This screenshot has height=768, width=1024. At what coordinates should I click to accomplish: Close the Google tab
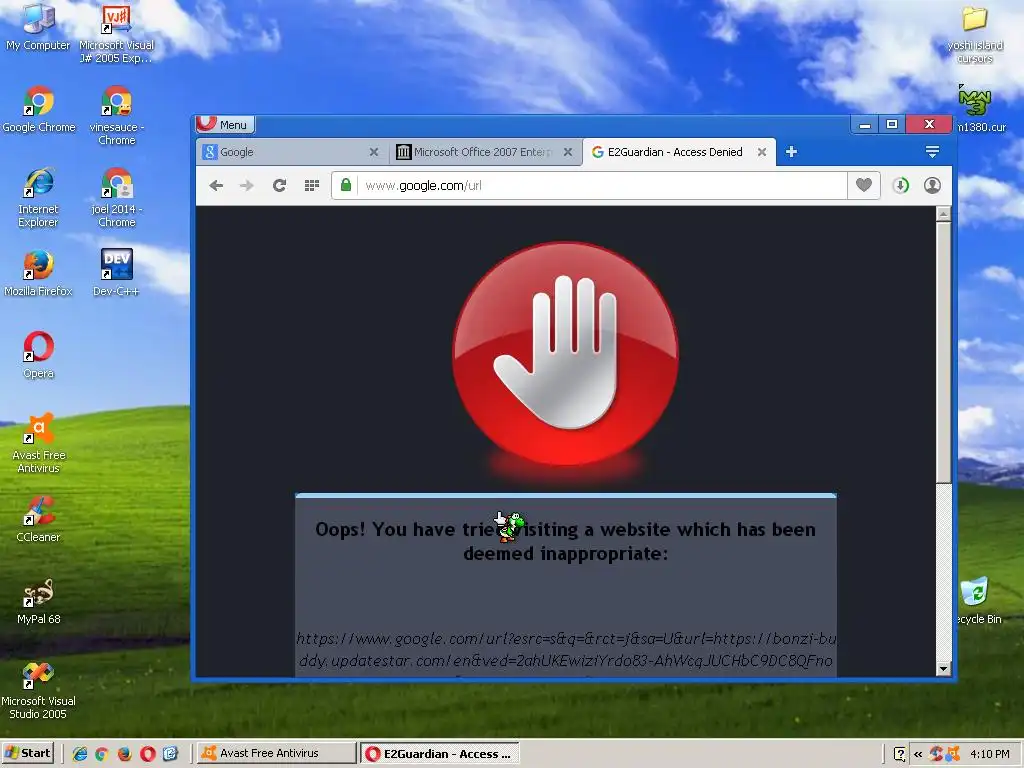coord(374,152)
